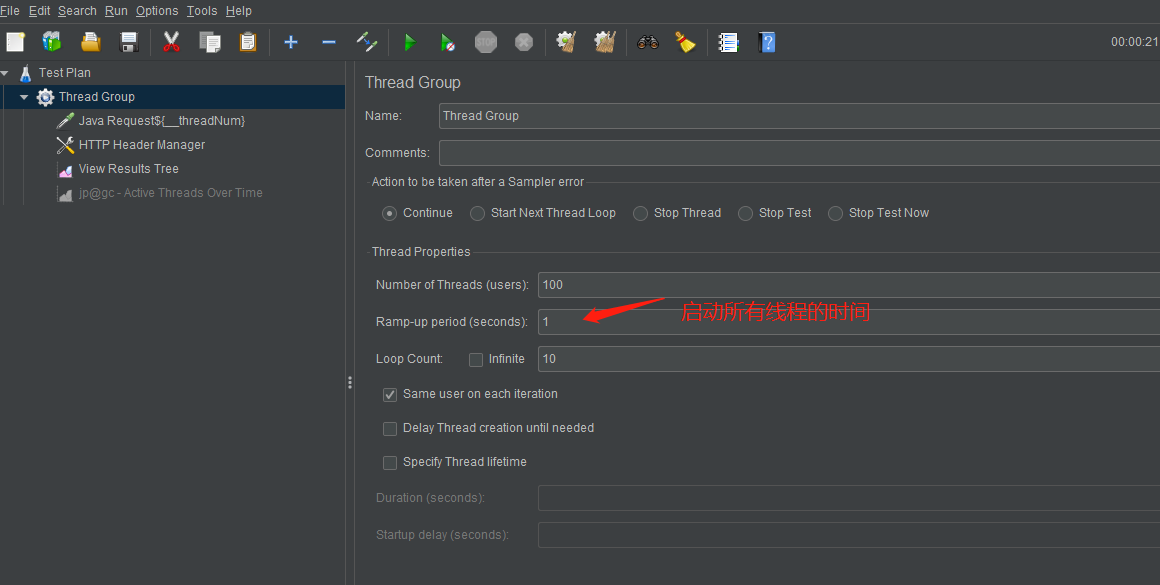Click the HTTP Header Manager tools icon
The width and height of the screenshot is (1160, 585).
click(x=65, y=145)
